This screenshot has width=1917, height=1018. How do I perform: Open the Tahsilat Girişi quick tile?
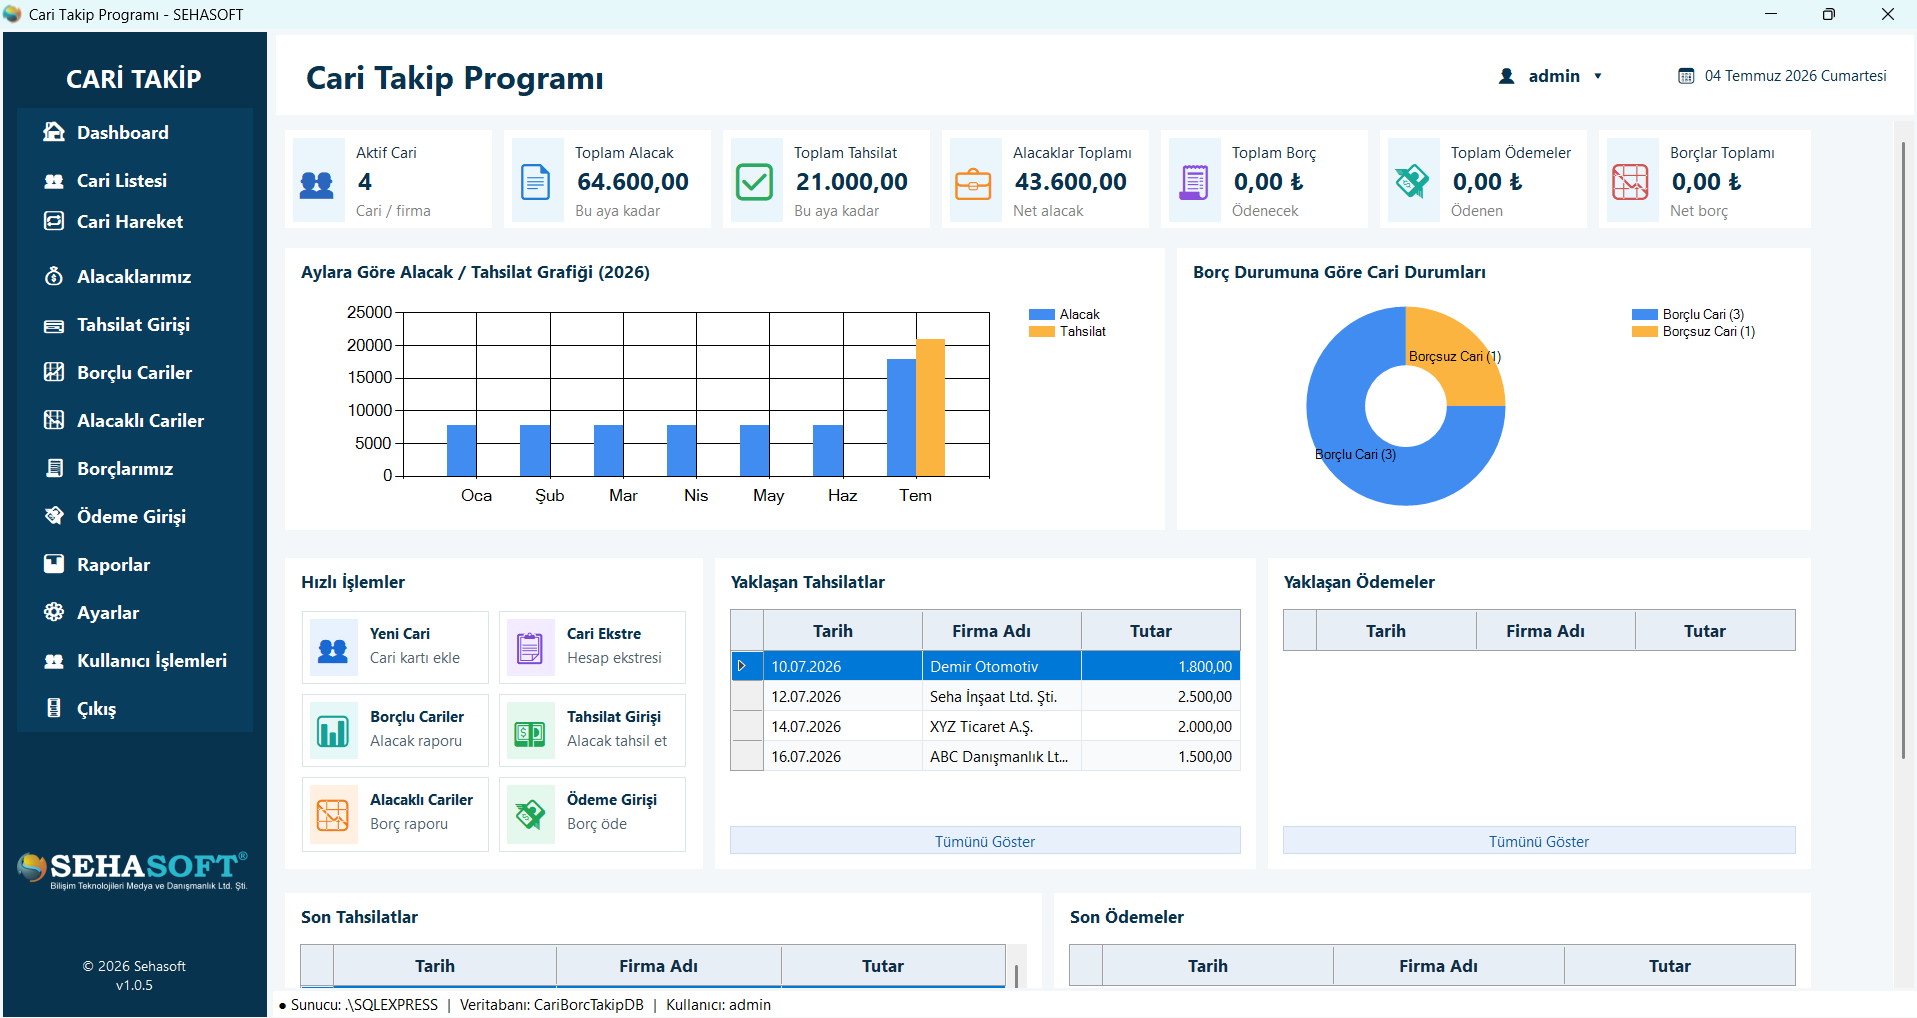592,730
